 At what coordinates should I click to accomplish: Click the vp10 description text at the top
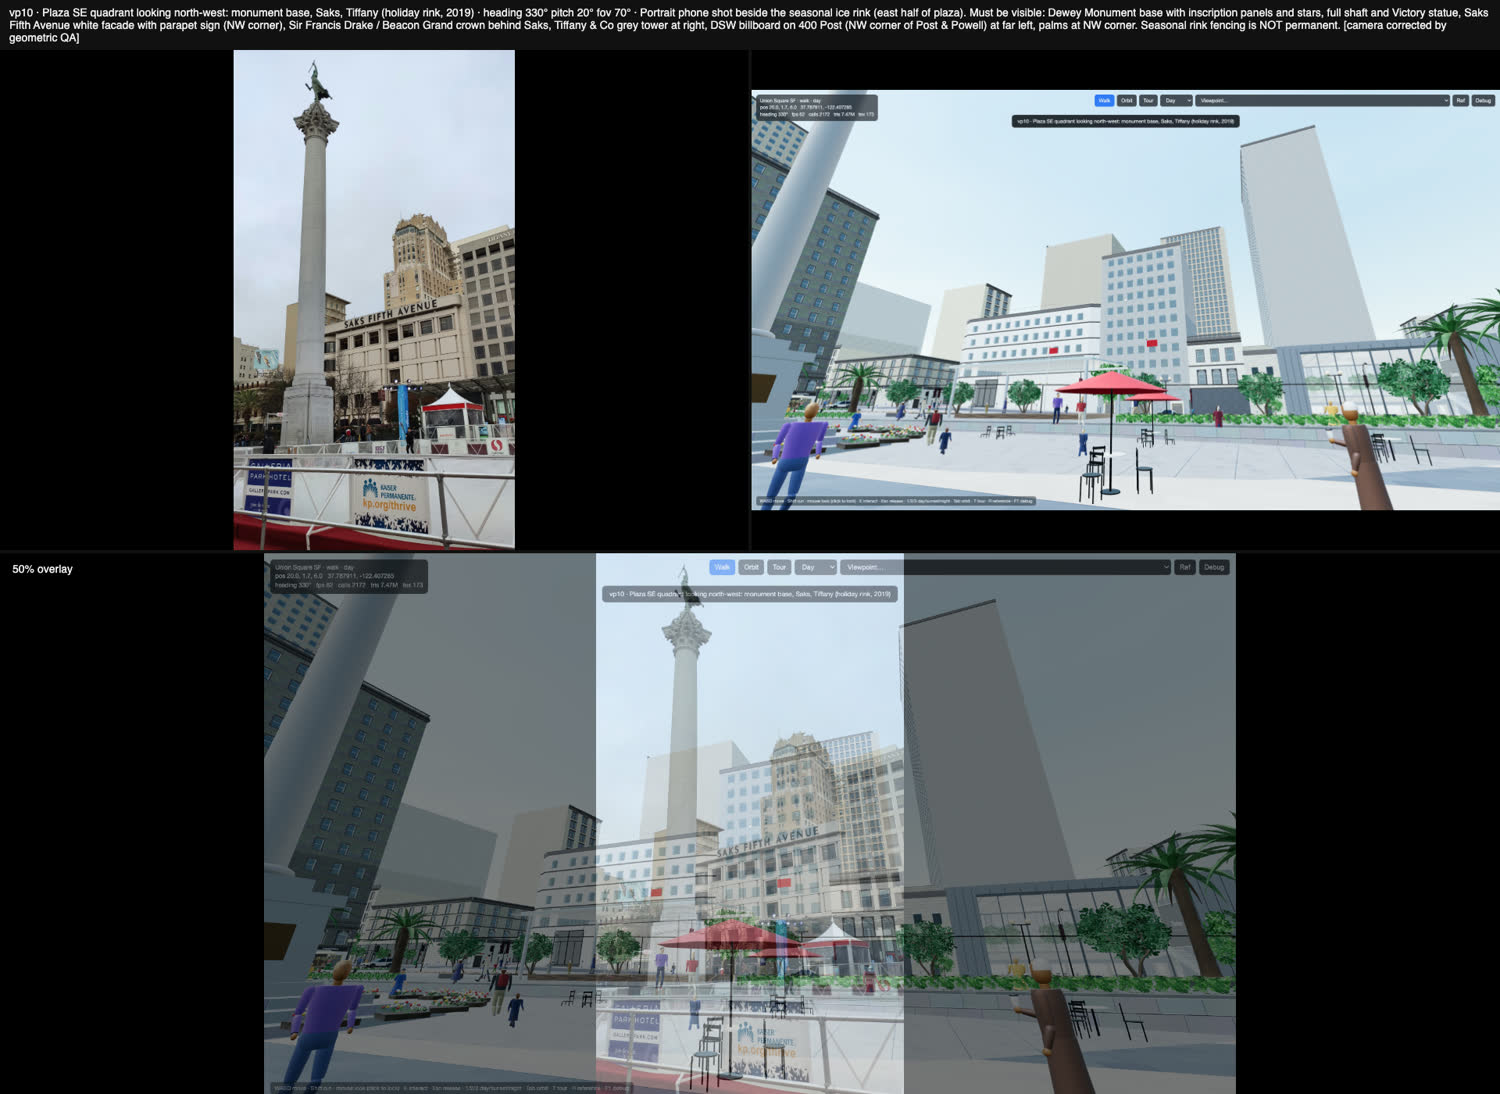(x=748, y=25)
